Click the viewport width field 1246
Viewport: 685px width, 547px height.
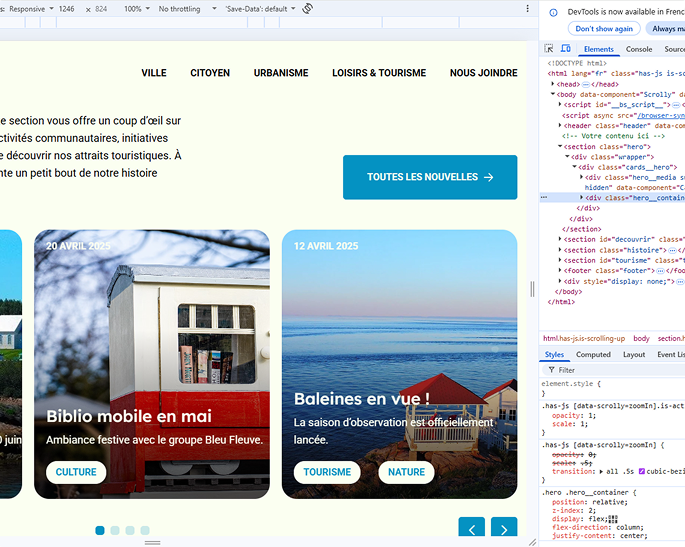(66, 9)
